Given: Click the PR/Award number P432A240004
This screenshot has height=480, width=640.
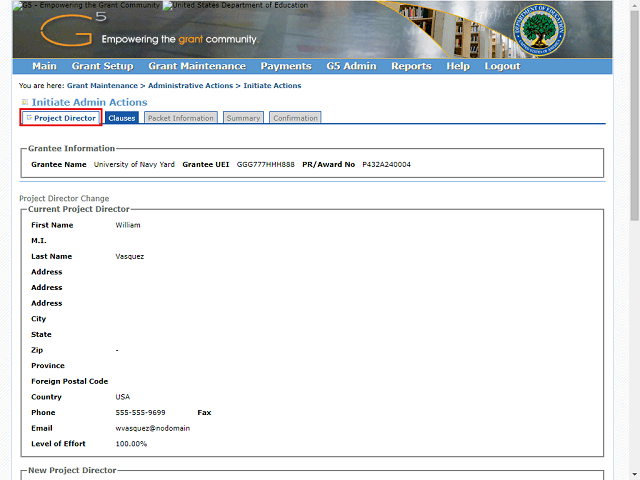Looking at the screenshot, I should click(x=387, y=164).
